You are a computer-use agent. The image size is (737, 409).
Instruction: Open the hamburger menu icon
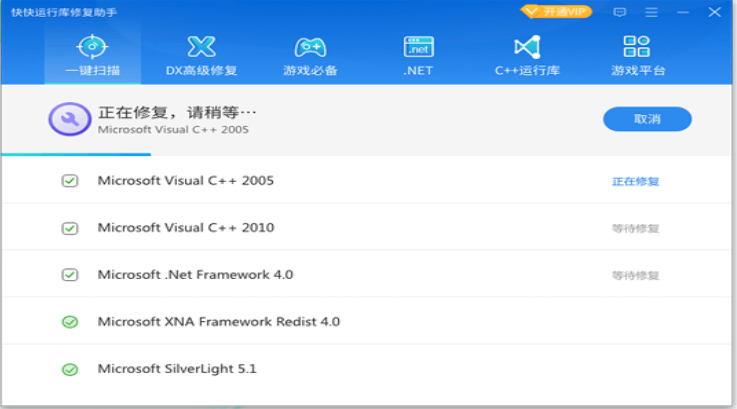[651, 12]
